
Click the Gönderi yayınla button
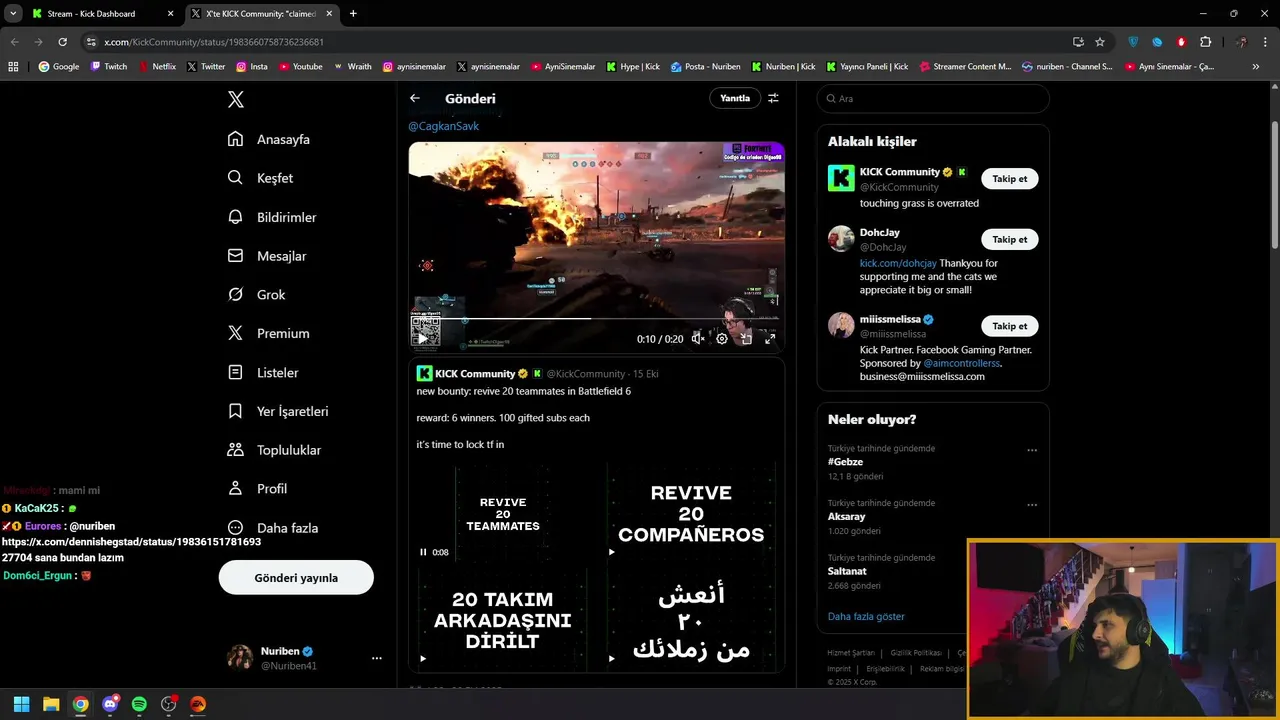[296, 578]
